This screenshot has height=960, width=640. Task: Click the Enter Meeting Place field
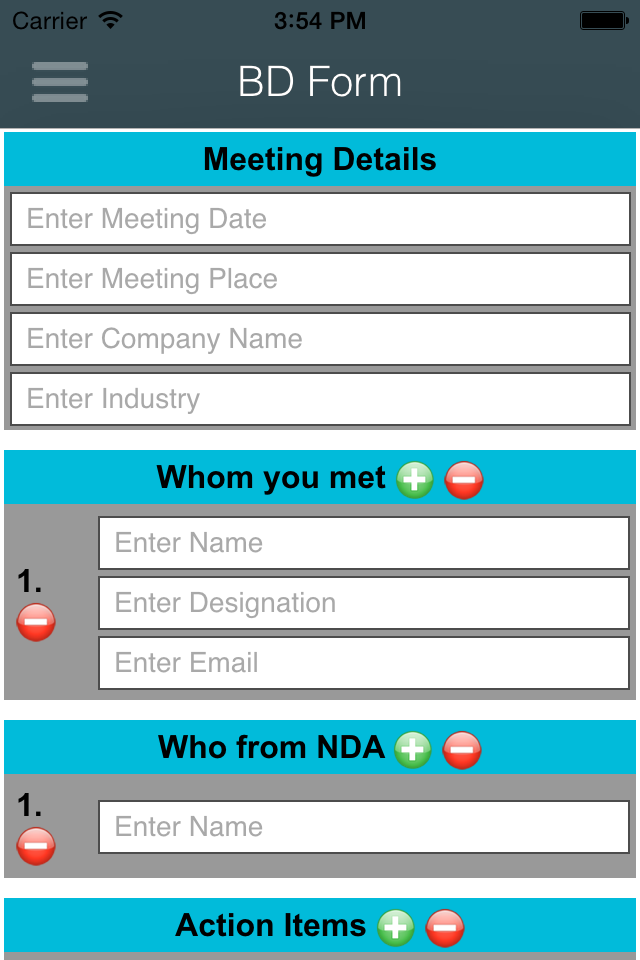pyautogui.click(x=320, y=279)
